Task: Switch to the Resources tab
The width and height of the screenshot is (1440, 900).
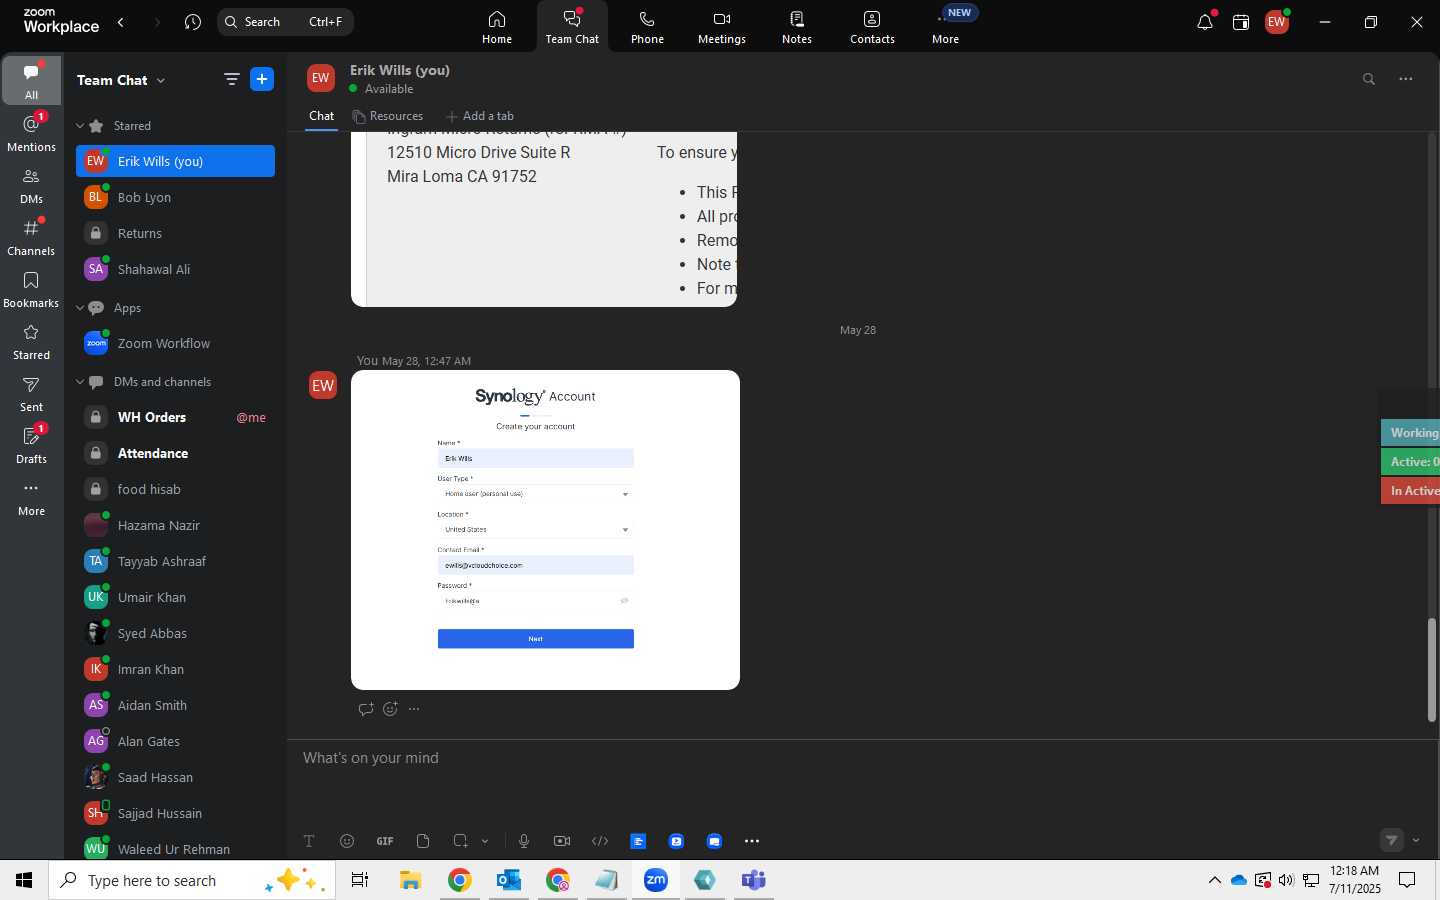Action: [x=388, y=116]
